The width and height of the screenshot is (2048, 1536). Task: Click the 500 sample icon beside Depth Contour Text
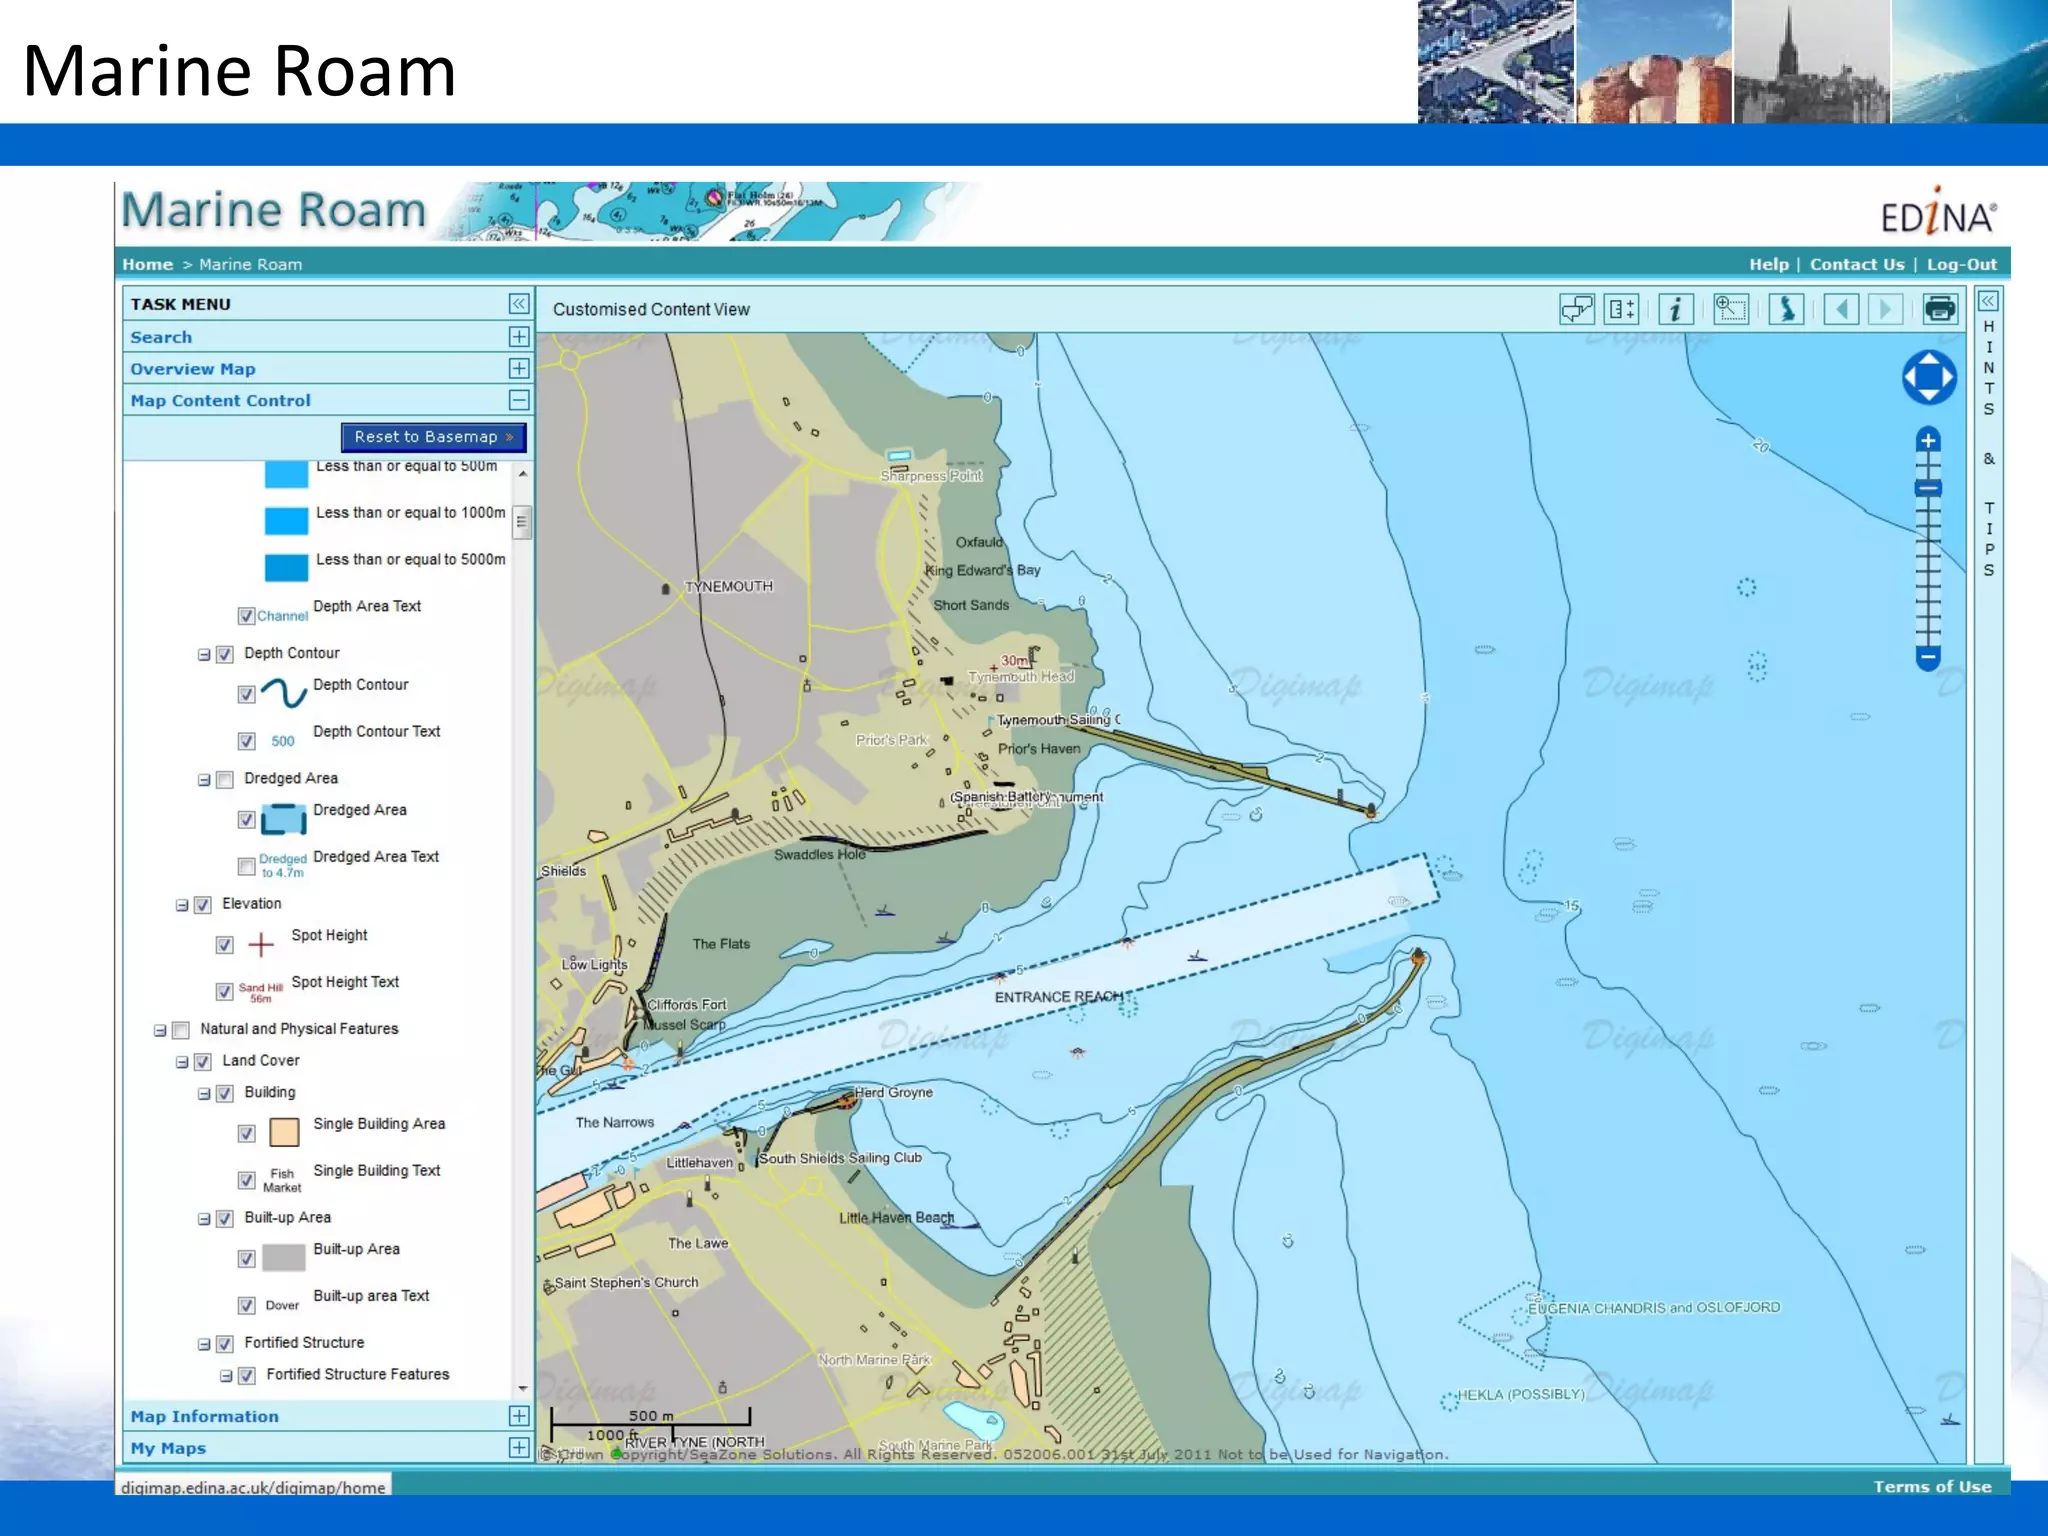(x=283, y=741)
